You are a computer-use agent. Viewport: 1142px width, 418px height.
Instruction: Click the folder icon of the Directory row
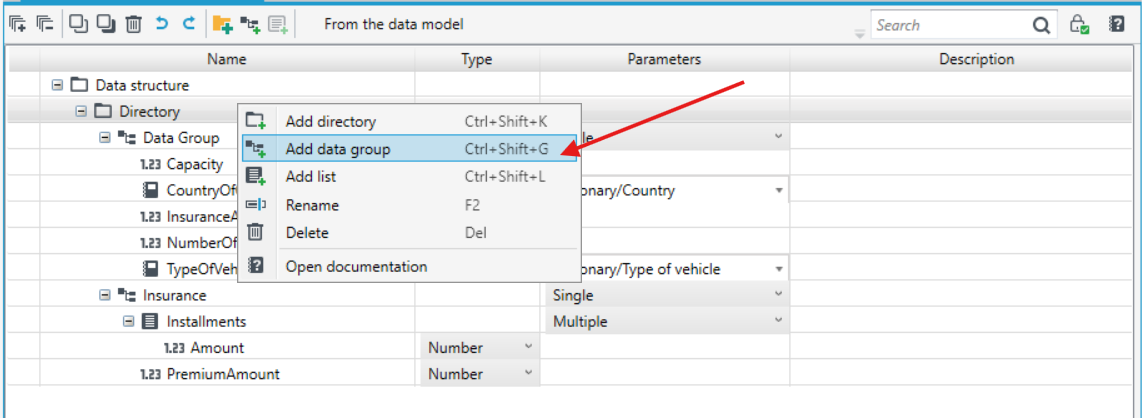point(103,111)
